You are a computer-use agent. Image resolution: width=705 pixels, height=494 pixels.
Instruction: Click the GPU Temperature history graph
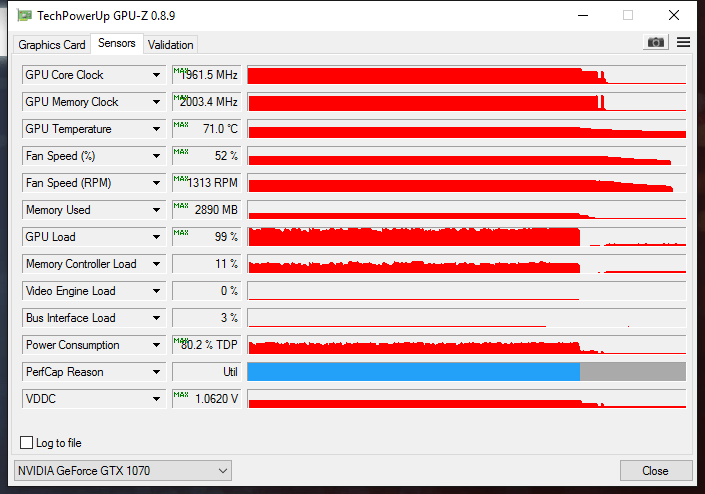coord(467,129)
